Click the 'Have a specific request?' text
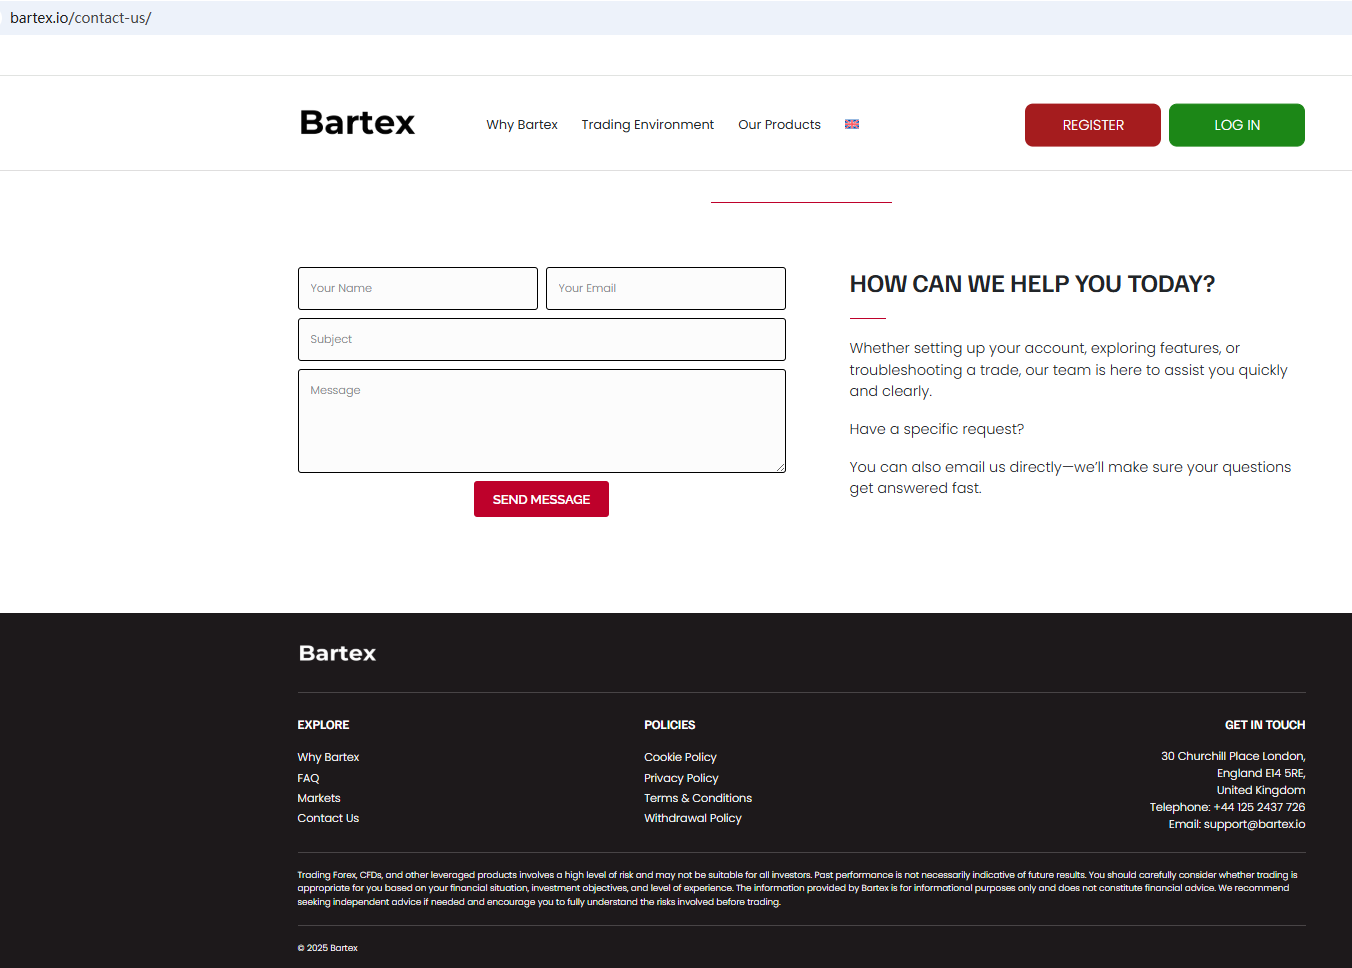The width and height of the screenshot is (1352, 968). click(937, 429)
